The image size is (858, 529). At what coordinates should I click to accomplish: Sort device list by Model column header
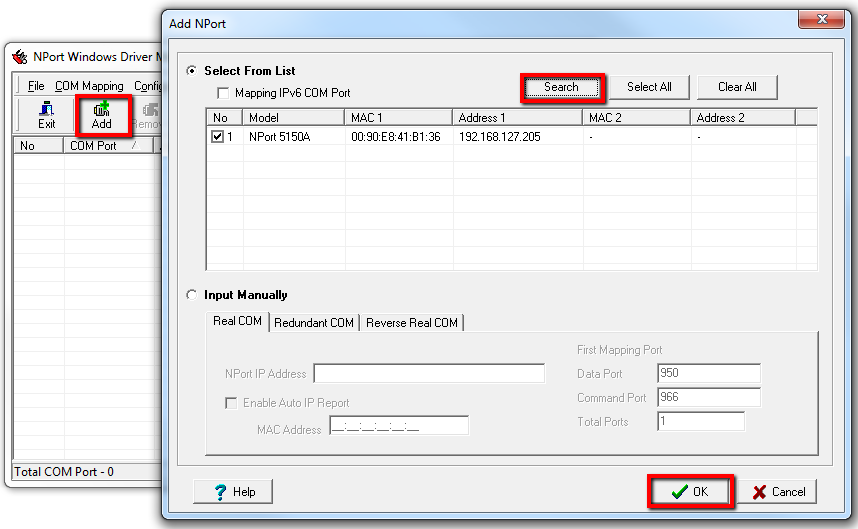point(293,118)
